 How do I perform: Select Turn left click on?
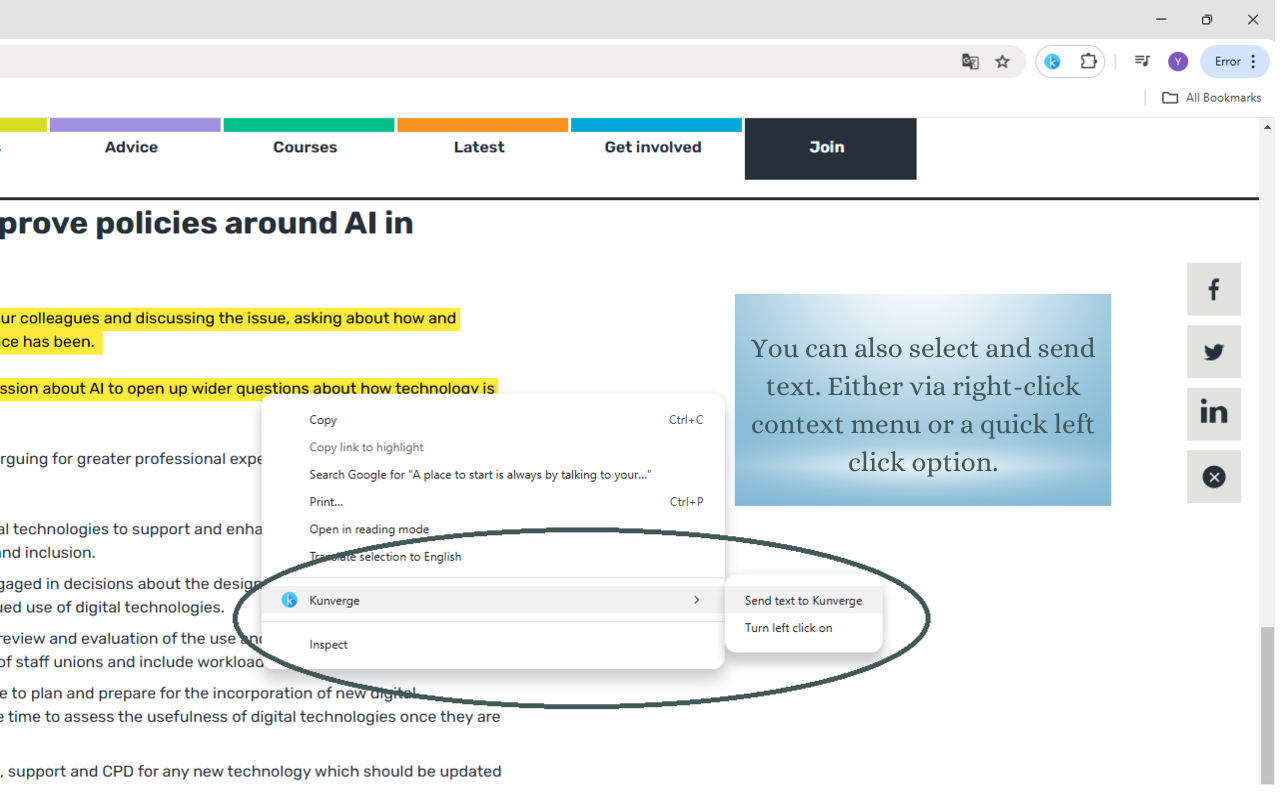803,628
